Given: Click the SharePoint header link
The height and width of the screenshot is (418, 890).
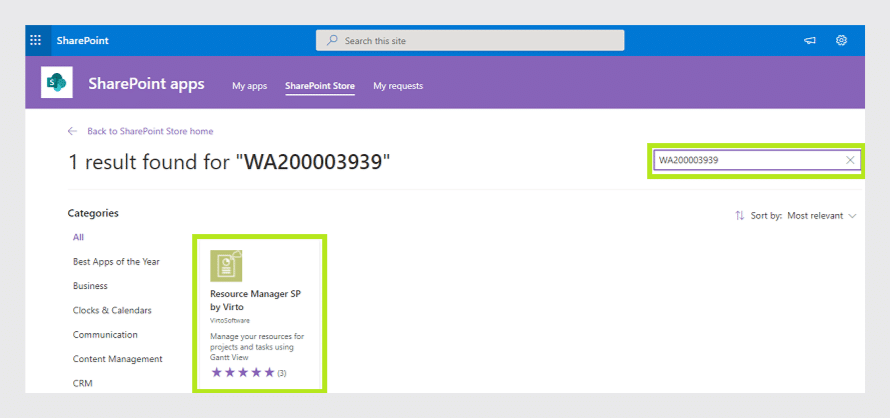Looking at the screenshot, I should [x=82, y=40].
